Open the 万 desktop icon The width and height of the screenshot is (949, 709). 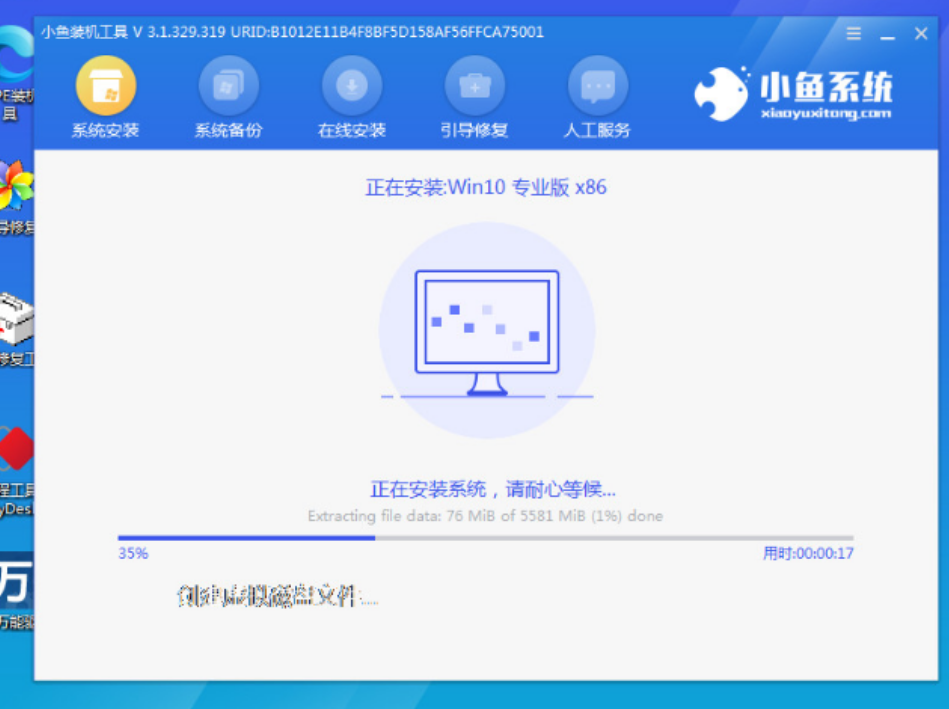coord(16,579)
